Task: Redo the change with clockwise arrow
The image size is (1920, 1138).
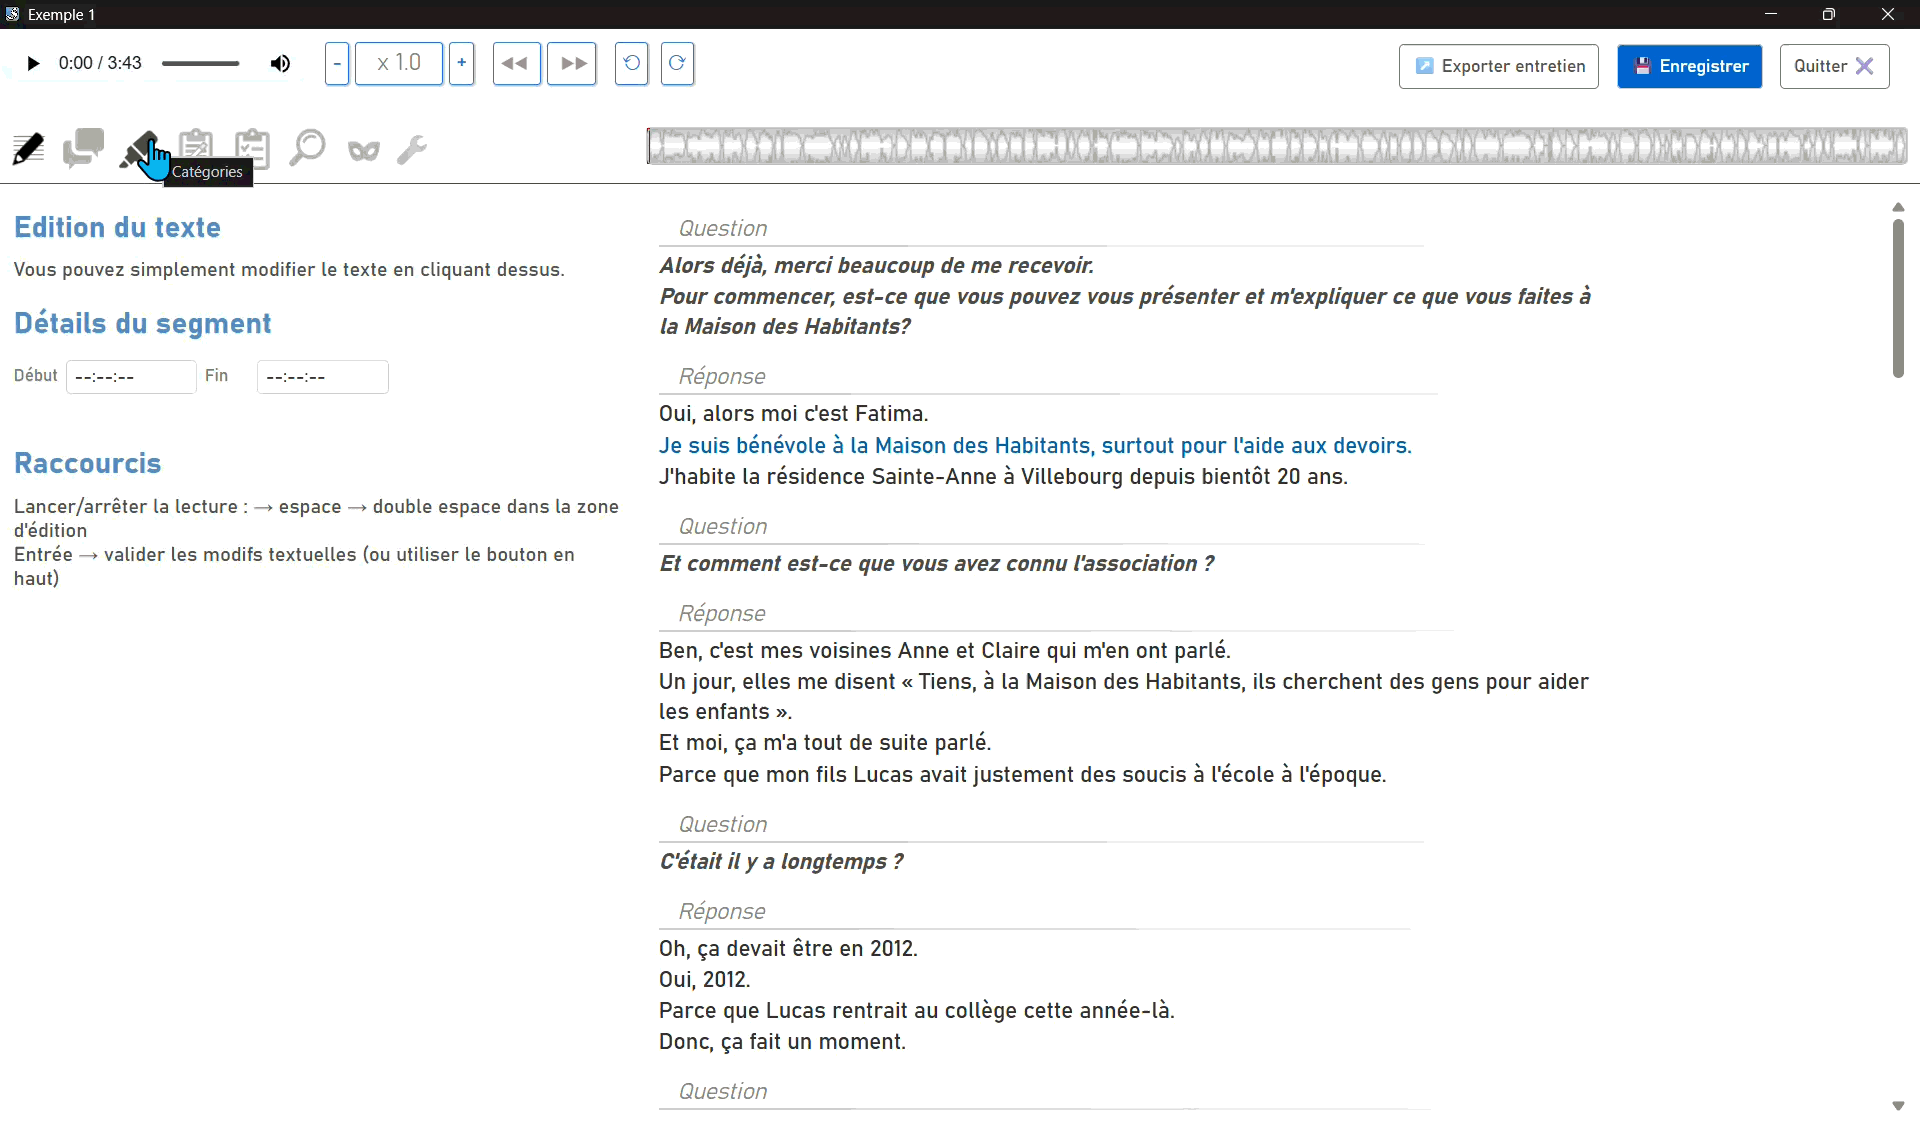Action: click(677, 64)
